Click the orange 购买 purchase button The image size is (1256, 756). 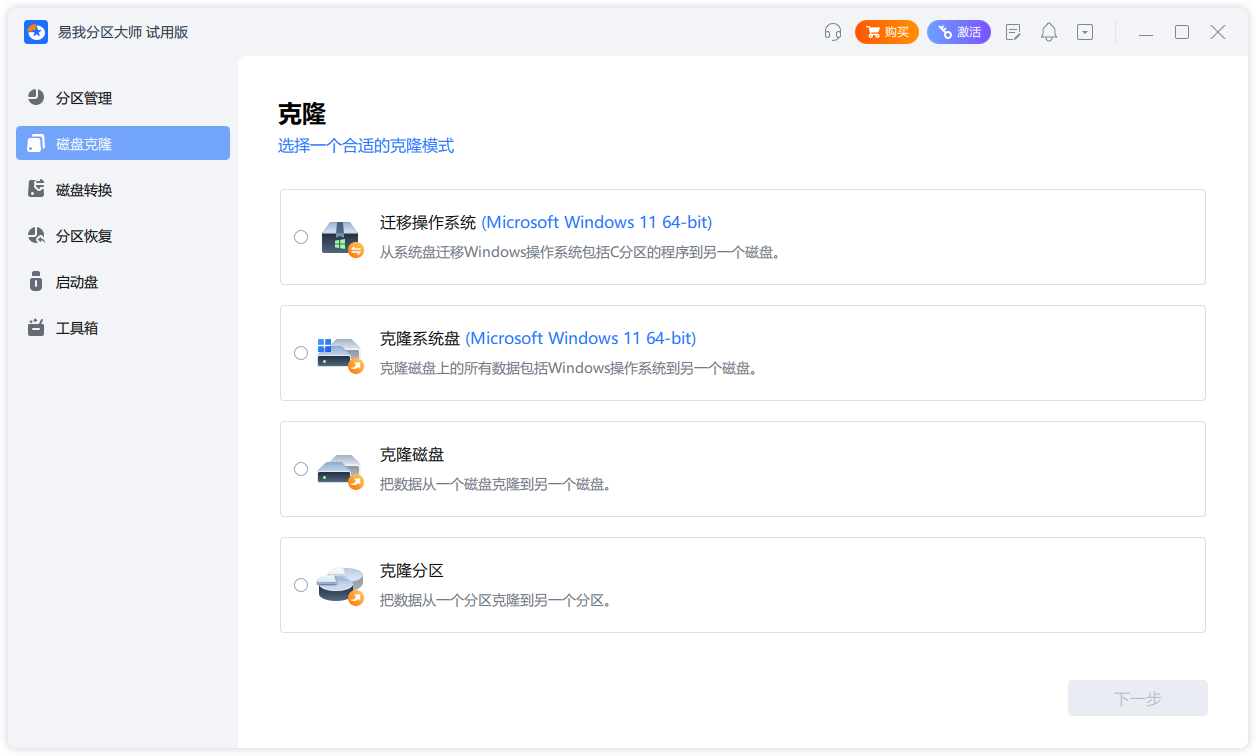click(887, 32)
